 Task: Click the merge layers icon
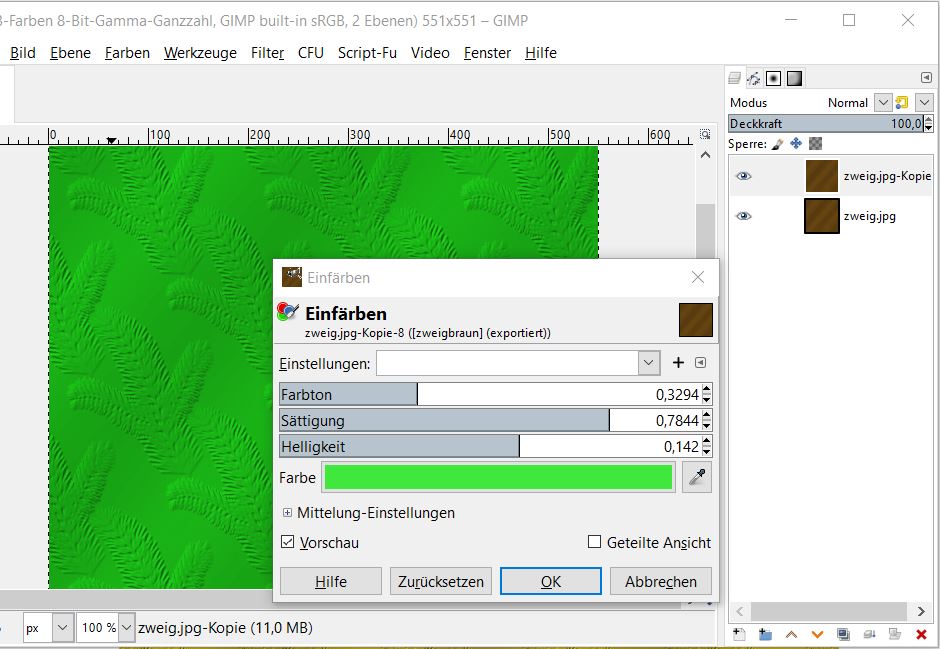(x=895, y=634)
